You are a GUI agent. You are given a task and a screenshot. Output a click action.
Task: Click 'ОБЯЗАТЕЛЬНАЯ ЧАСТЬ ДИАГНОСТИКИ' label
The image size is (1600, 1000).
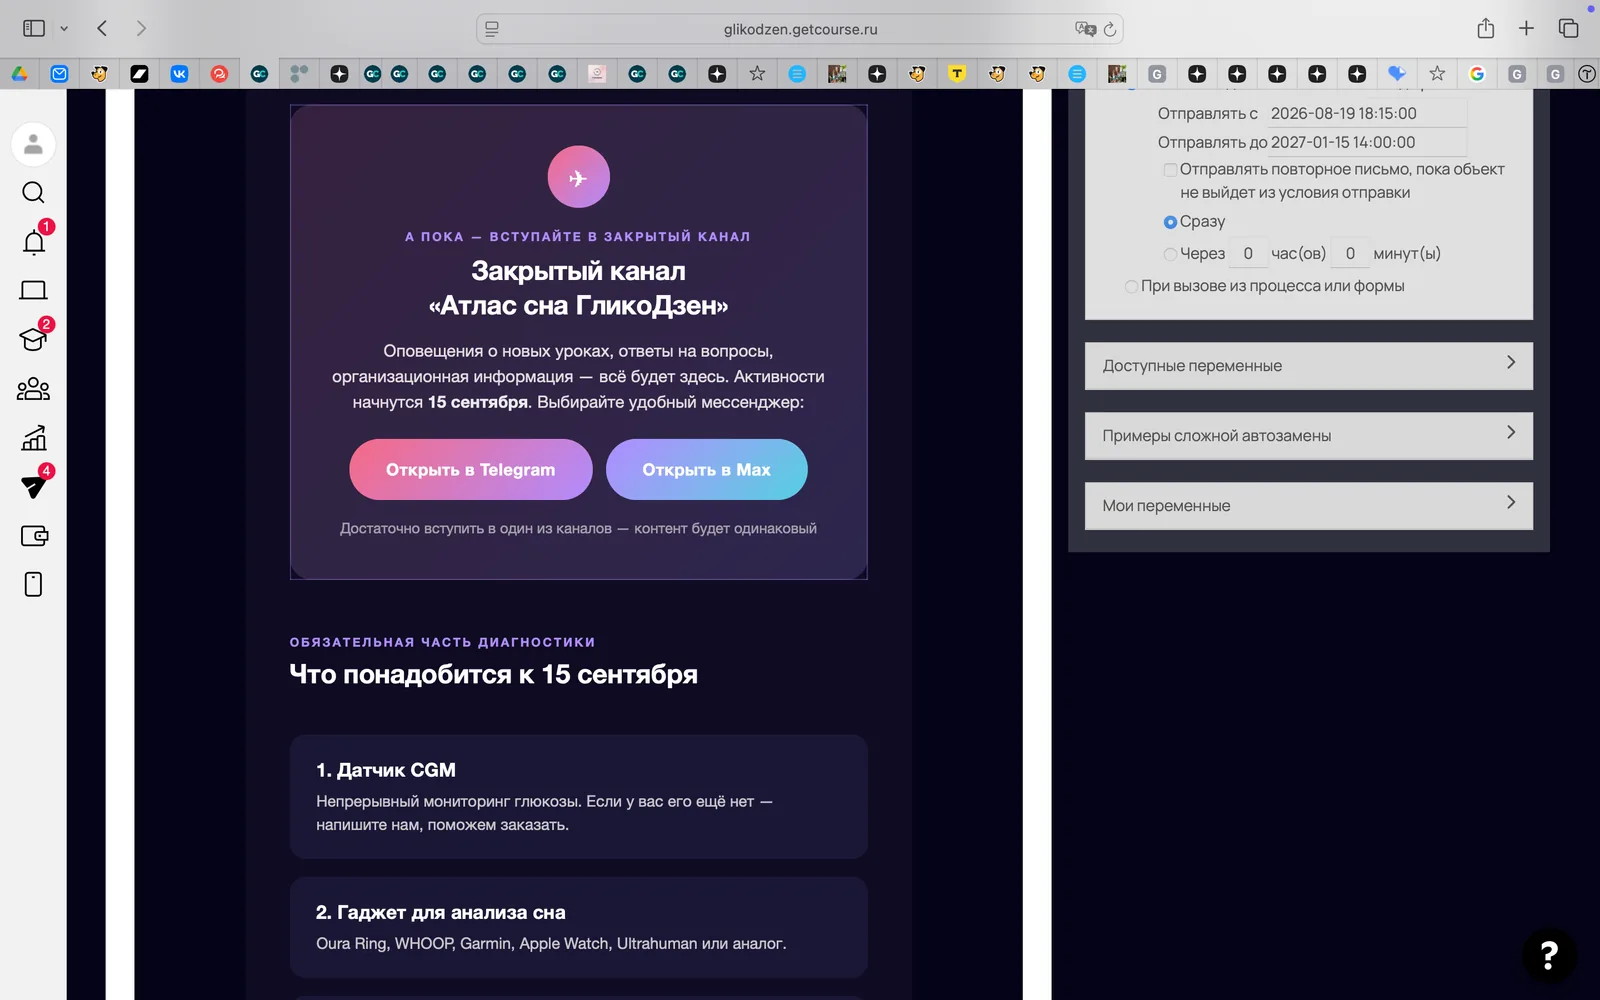442,643
